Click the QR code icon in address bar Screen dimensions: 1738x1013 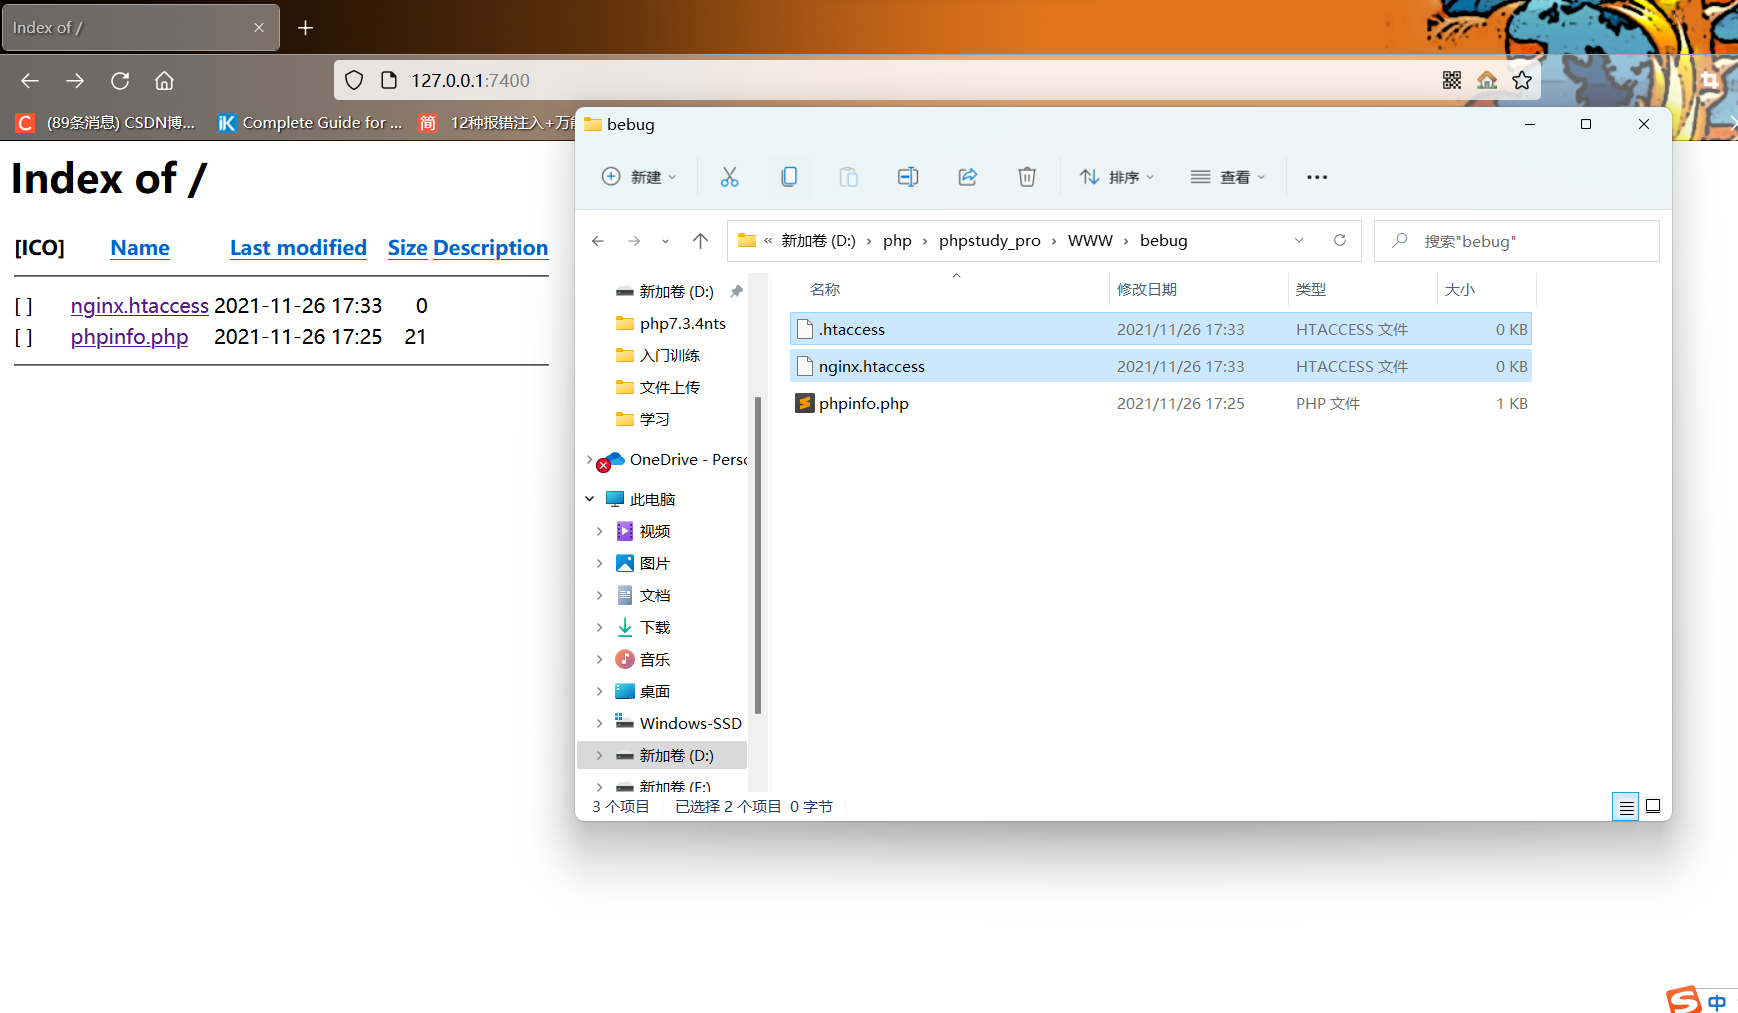tap(1452, 80)
